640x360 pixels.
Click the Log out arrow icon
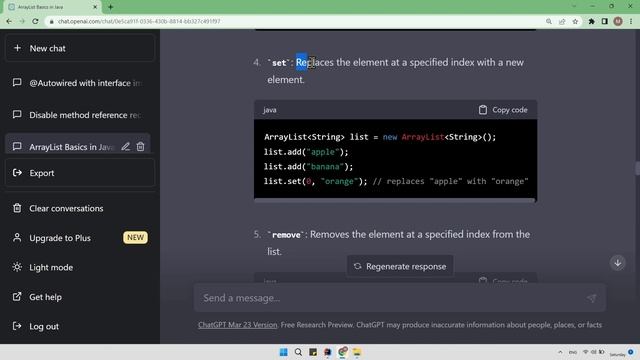17,326
